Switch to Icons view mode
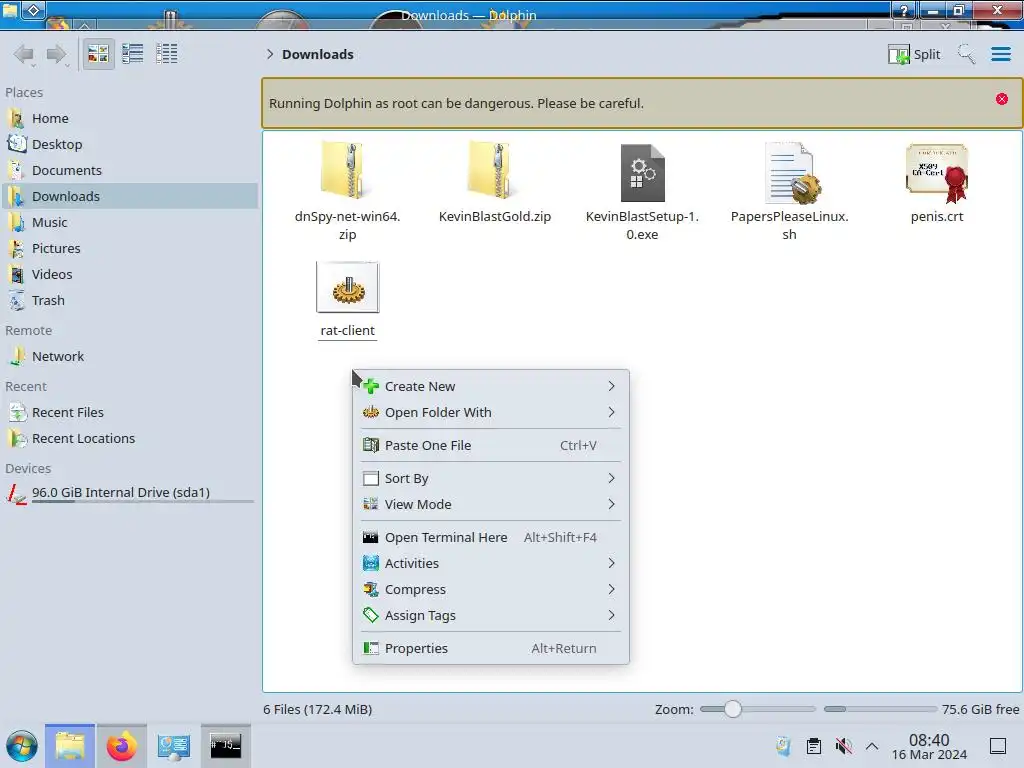The height and width of the screenshot is (768, 1024). [98, 54]
